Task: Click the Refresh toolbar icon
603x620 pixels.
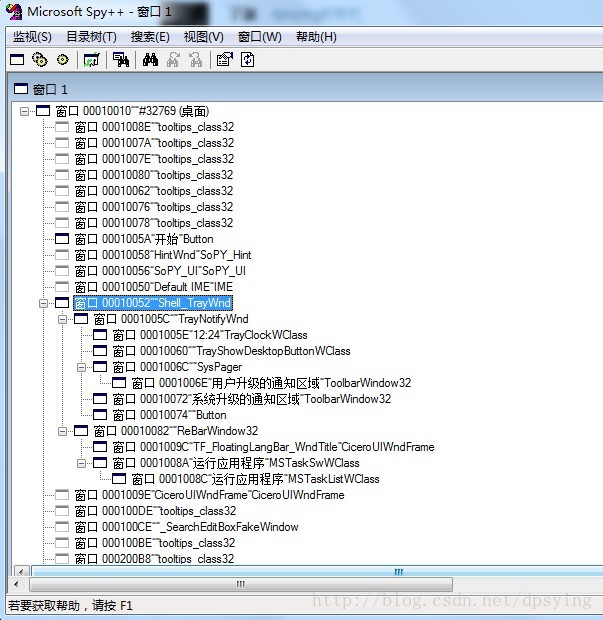Action: (248, 60)
